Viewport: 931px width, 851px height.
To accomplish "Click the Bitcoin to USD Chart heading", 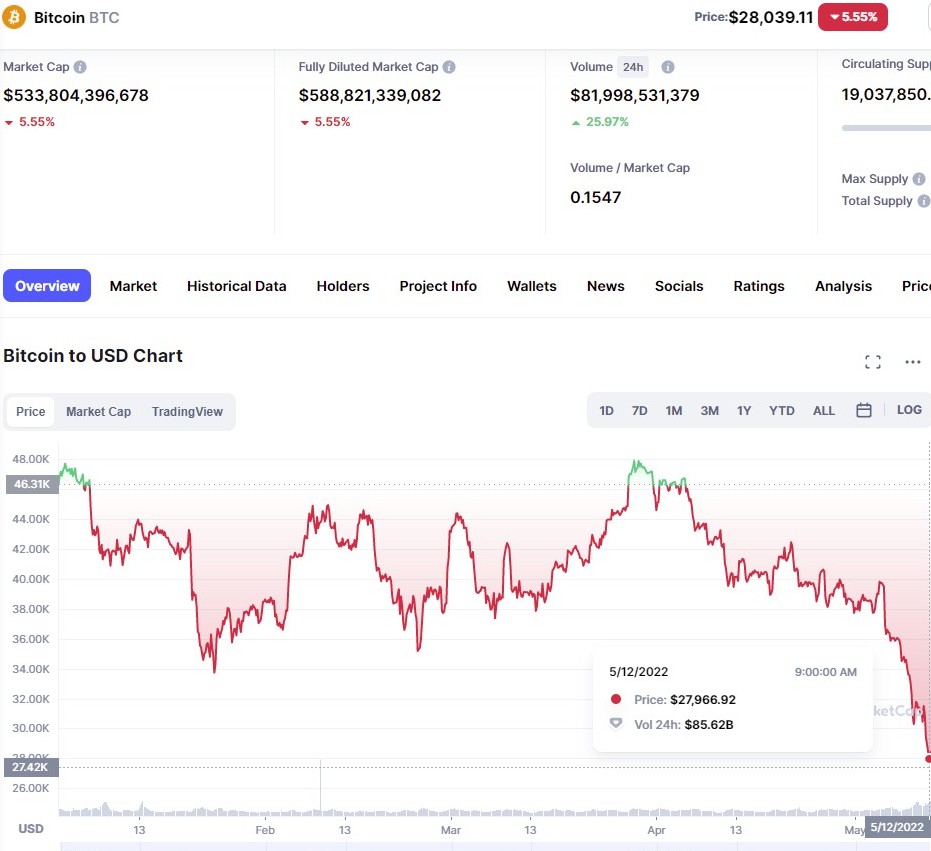I will (x=93, y=355).
